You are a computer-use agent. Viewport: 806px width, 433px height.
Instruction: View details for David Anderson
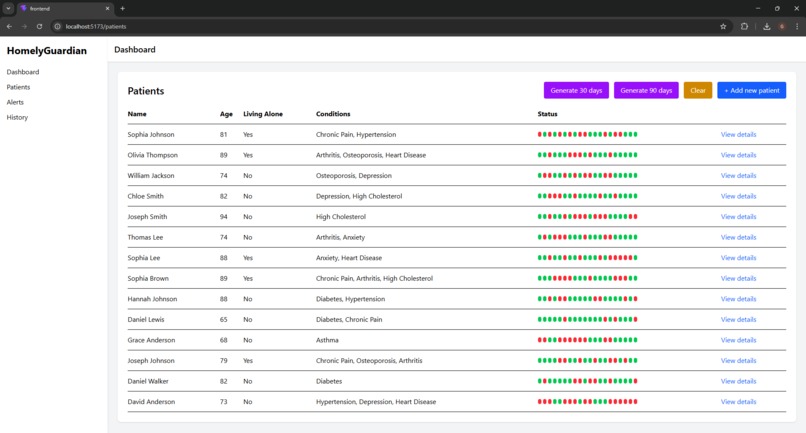[738, 402]
